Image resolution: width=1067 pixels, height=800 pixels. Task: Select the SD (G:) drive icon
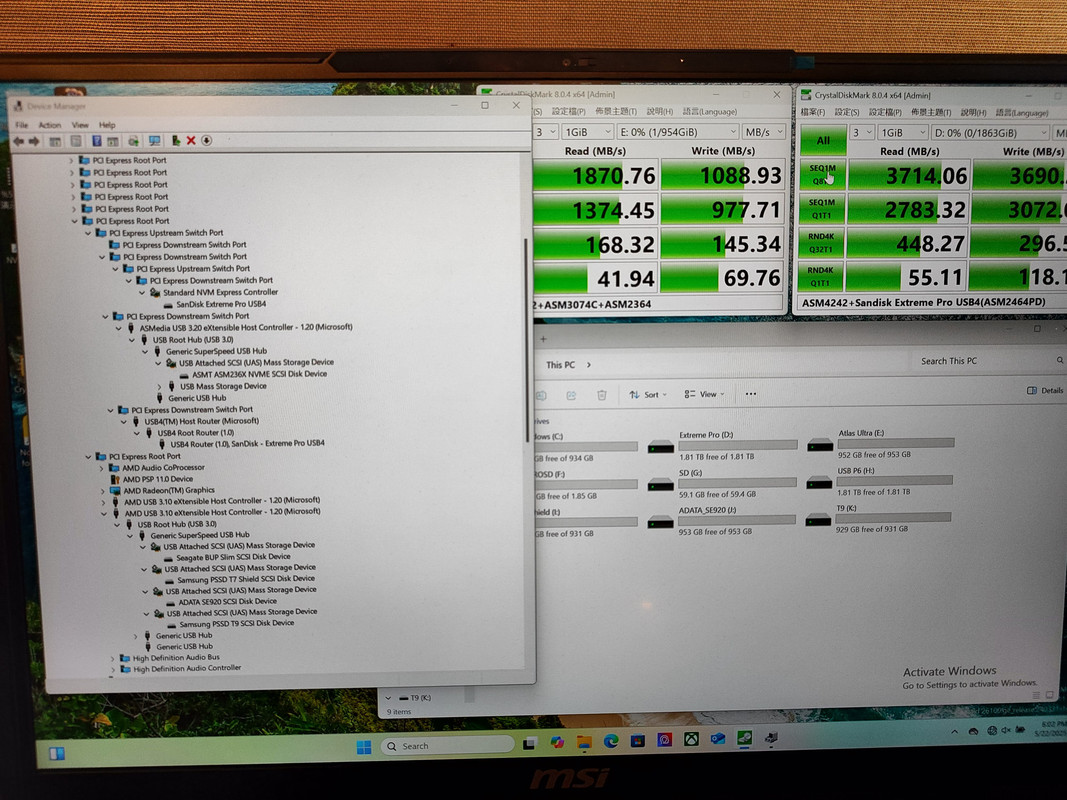pyautogui.click(x=661, y=484)
